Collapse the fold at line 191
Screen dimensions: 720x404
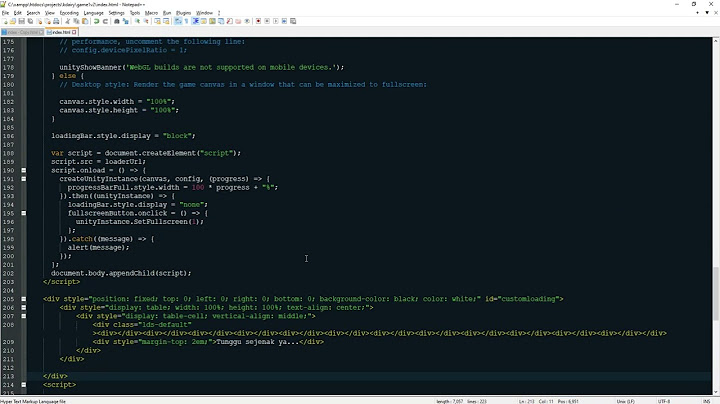23,179
